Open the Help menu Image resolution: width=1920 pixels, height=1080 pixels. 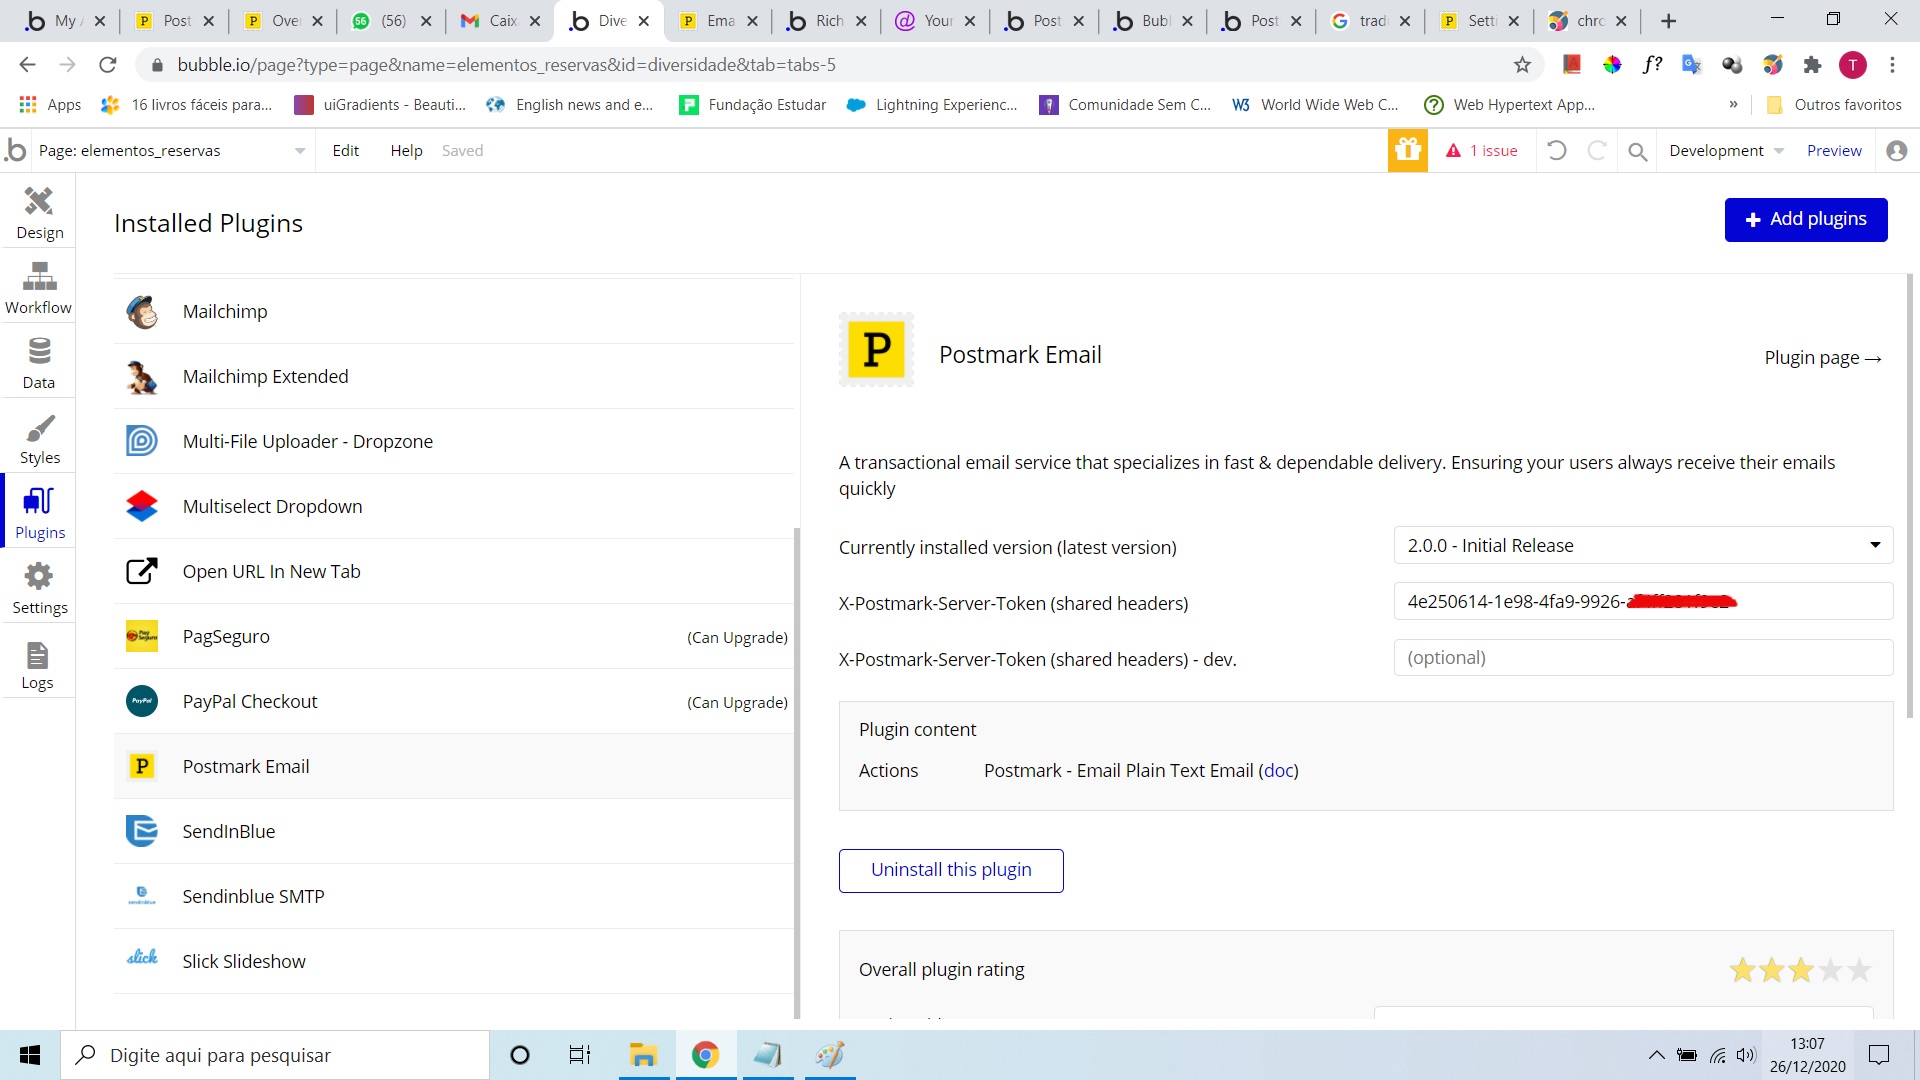coord(406,150)
